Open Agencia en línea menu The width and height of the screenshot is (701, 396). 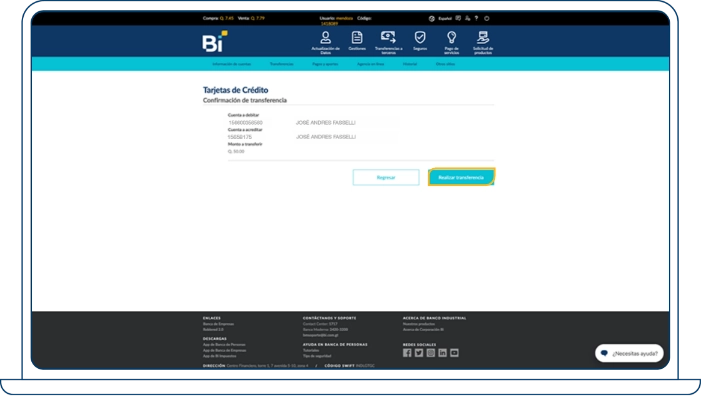[371, 64]
